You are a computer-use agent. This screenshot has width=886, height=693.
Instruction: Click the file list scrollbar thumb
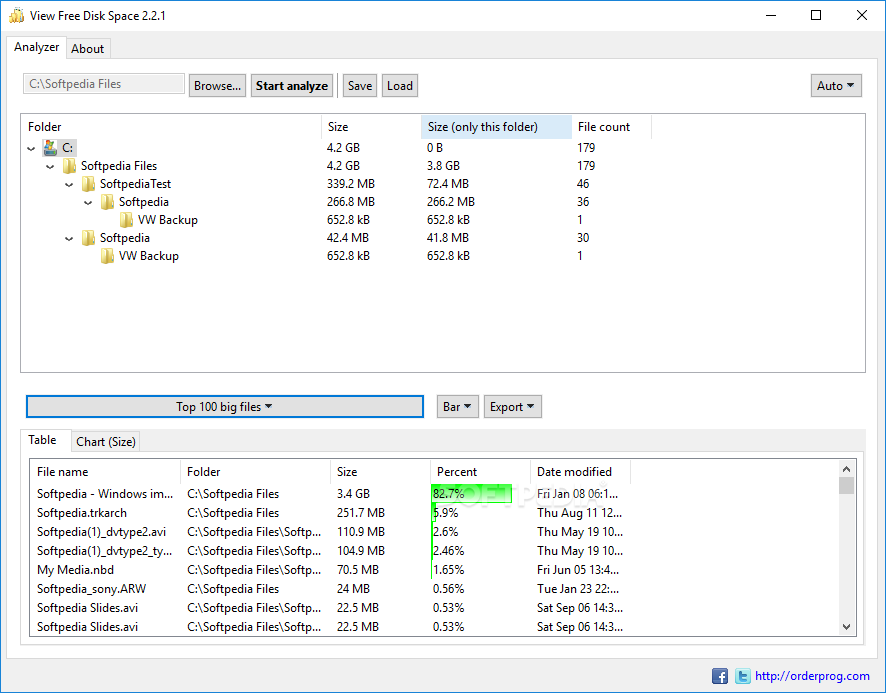[846, 486]
